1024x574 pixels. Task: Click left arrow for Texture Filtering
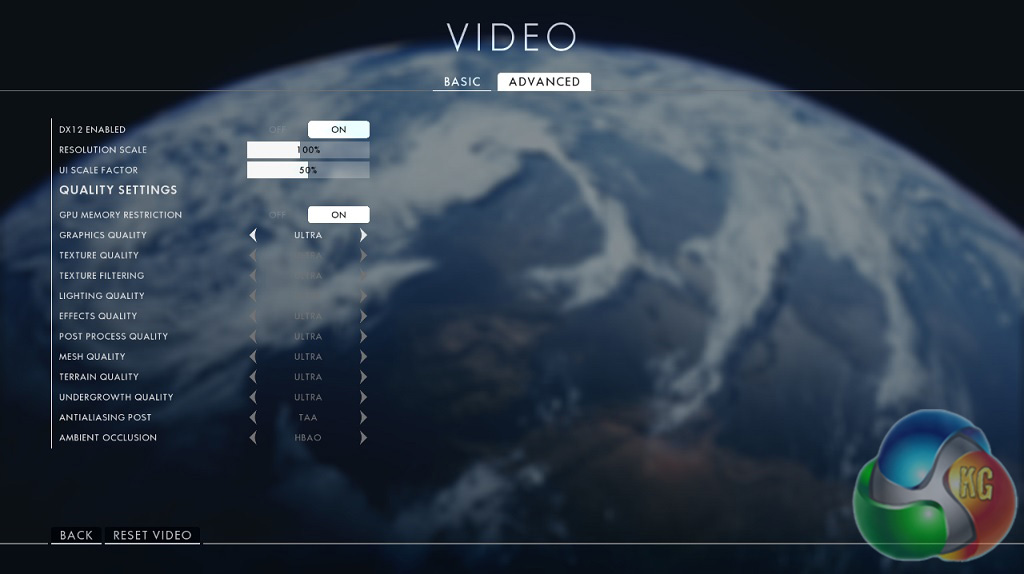(253, 276)
